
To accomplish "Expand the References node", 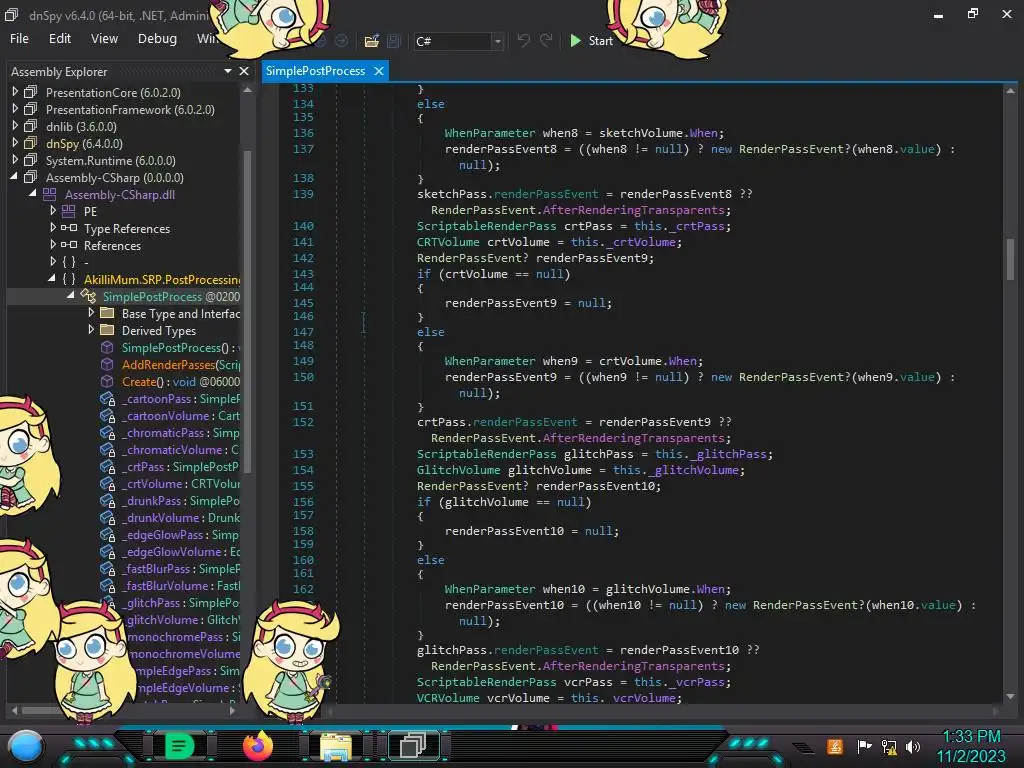I will [53, 245].
